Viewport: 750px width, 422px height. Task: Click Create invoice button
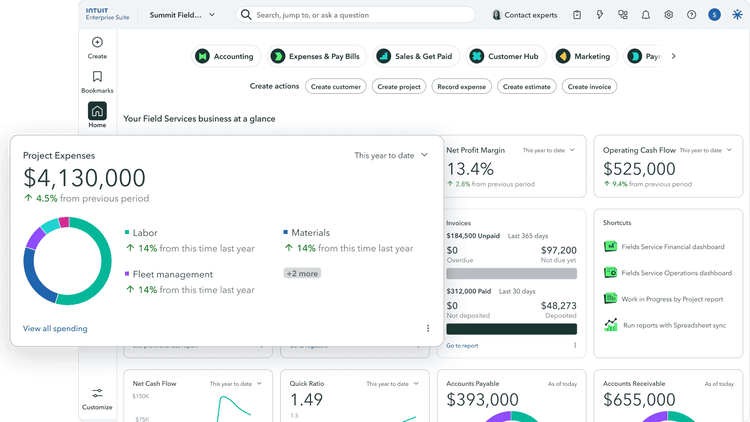[589, 87]
